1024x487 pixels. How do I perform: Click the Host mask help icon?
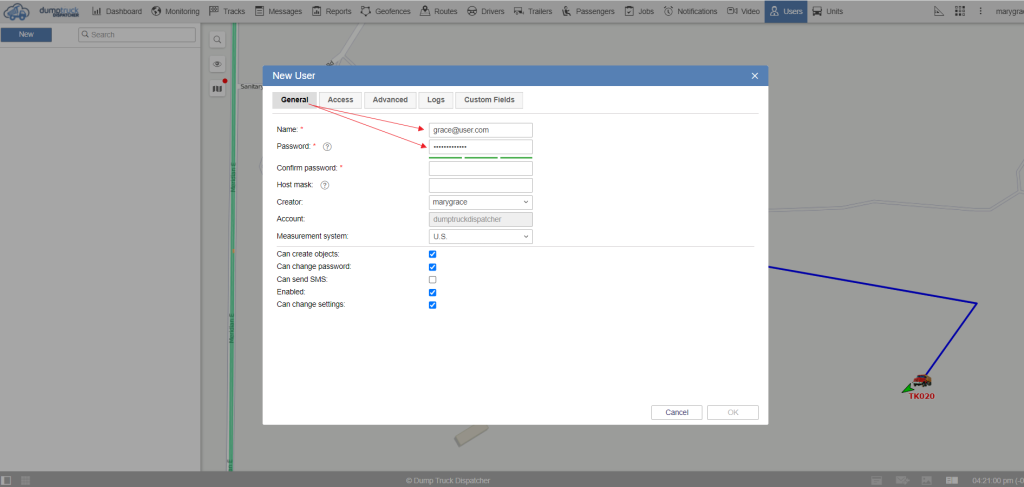tap(325, 185)
